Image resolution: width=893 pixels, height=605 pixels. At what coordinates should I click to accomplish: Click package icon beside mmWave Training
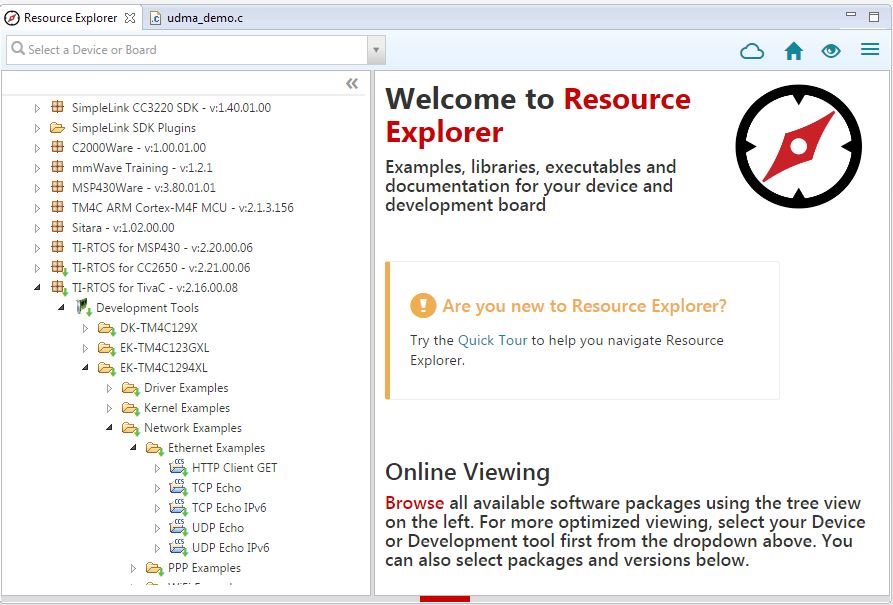pos(58,166)
